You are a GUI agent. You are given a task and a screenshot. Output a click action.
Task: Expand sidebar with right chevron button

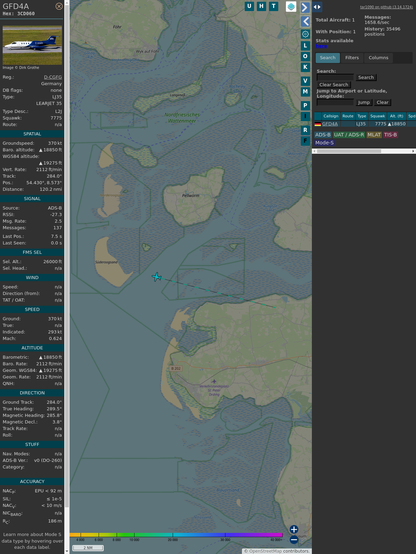305,7
